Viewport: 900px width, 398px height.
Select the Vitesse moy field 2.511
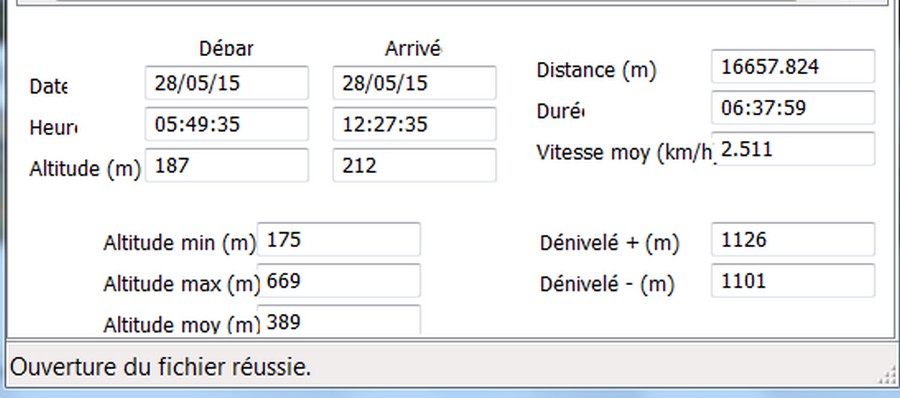tap(793, 149)
